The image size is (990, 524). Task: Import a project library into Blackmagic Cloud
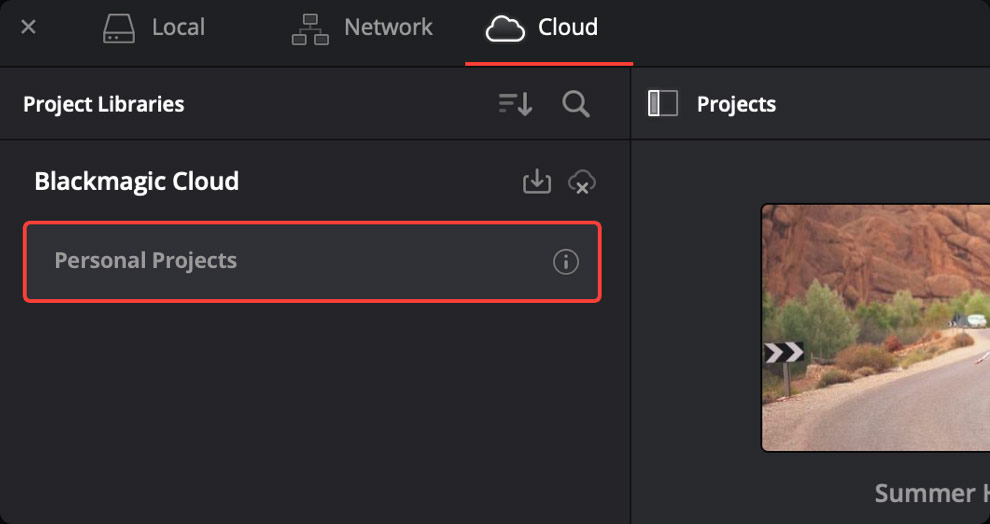point(537,182)
